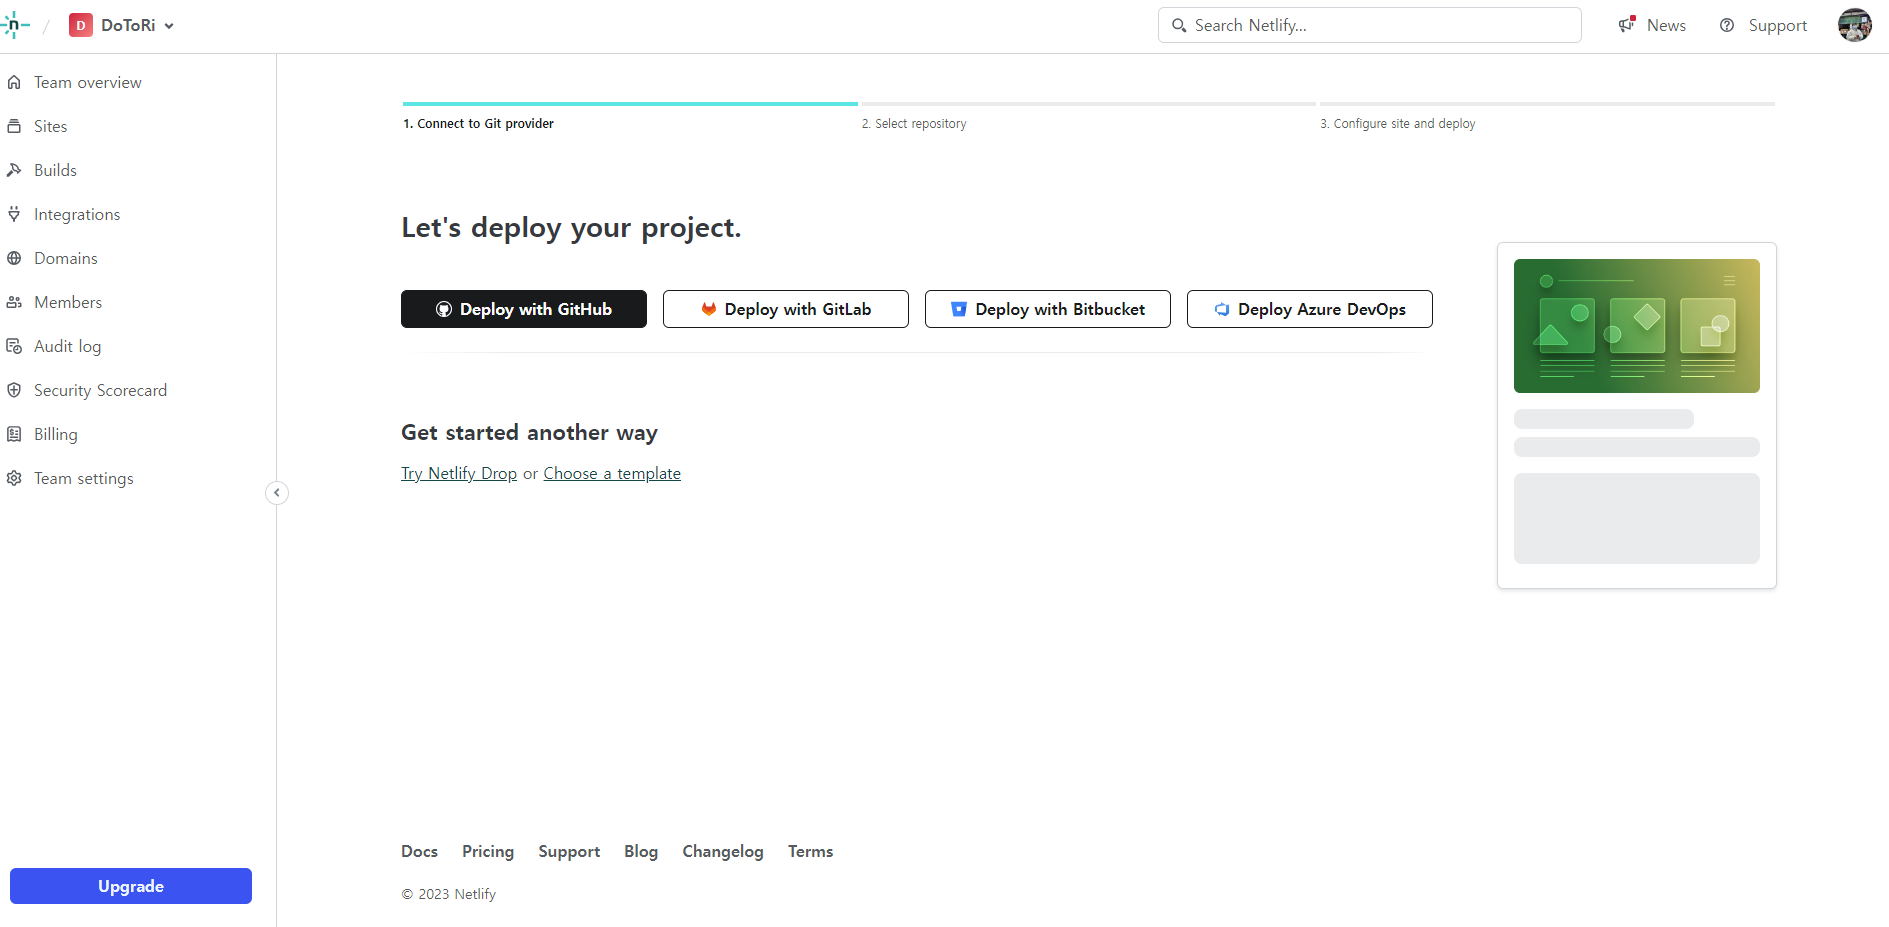The height and width of the screenshot is (927, 1889).
Task: Open Integrations in the sidebar
Action: [77, 214]
